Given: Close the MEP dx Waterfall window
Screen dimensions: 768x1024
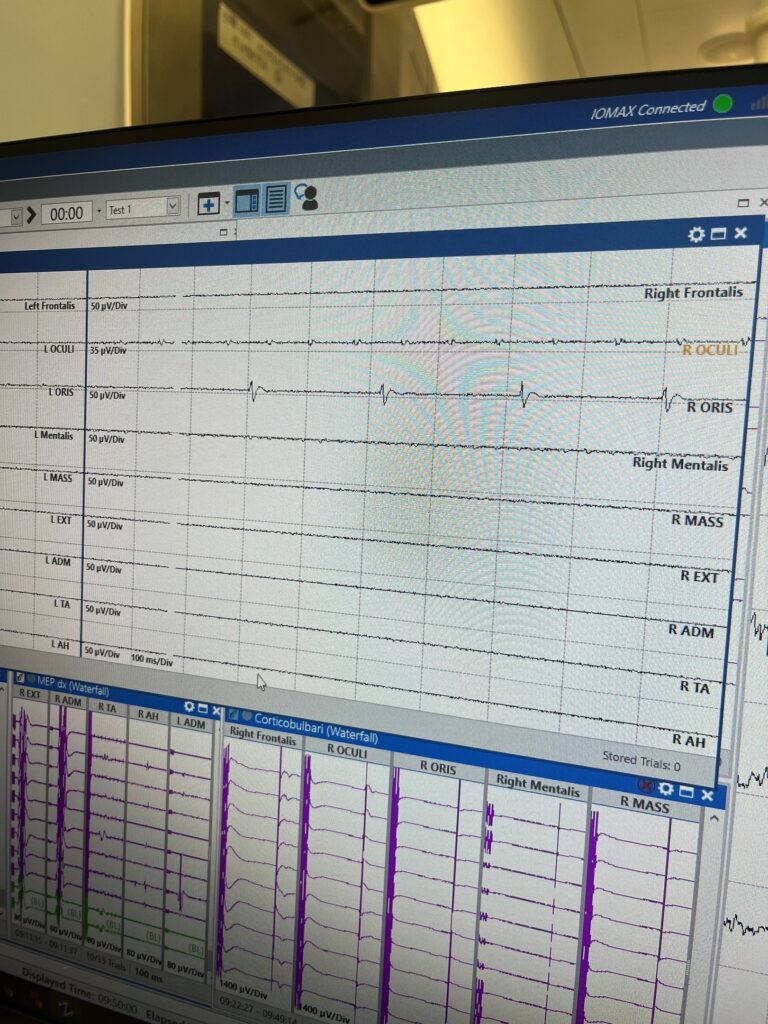Looking at the screenshot, I should pyautogui.click(x=216, y=711).
